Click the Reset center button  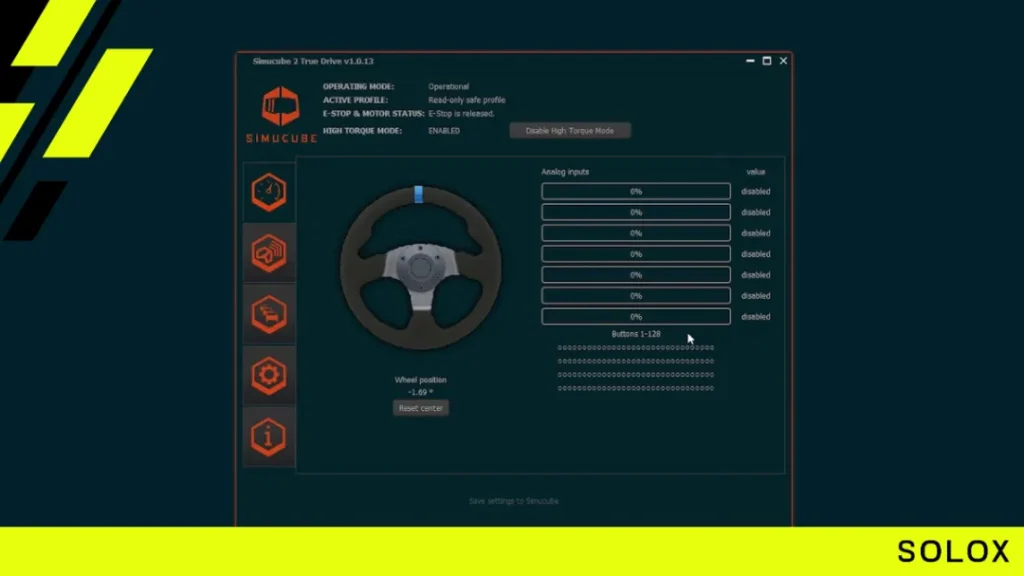click(421, 408)
